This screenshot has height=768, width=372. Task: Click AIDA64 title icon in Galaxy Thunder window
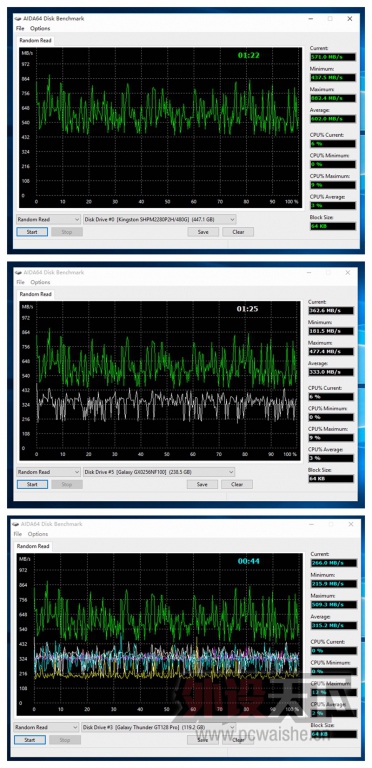[16, 524]
